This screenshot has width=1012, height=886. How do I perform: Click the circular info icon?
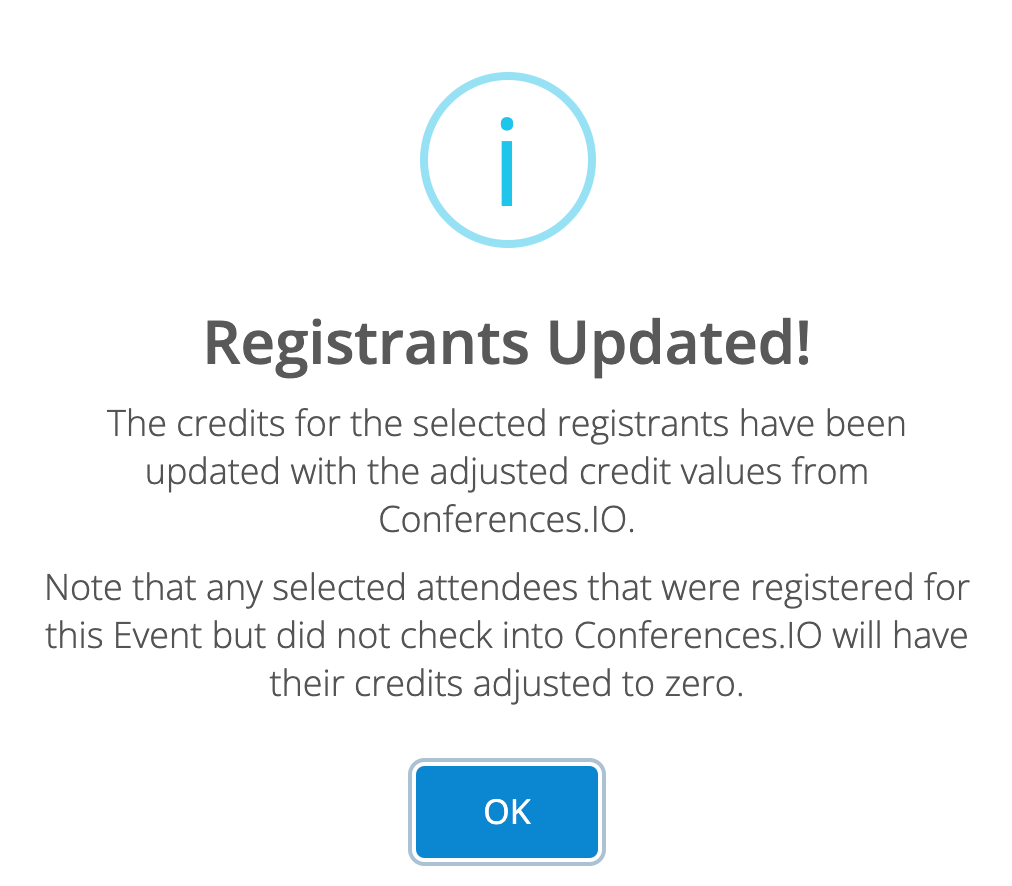click(507, 160)
